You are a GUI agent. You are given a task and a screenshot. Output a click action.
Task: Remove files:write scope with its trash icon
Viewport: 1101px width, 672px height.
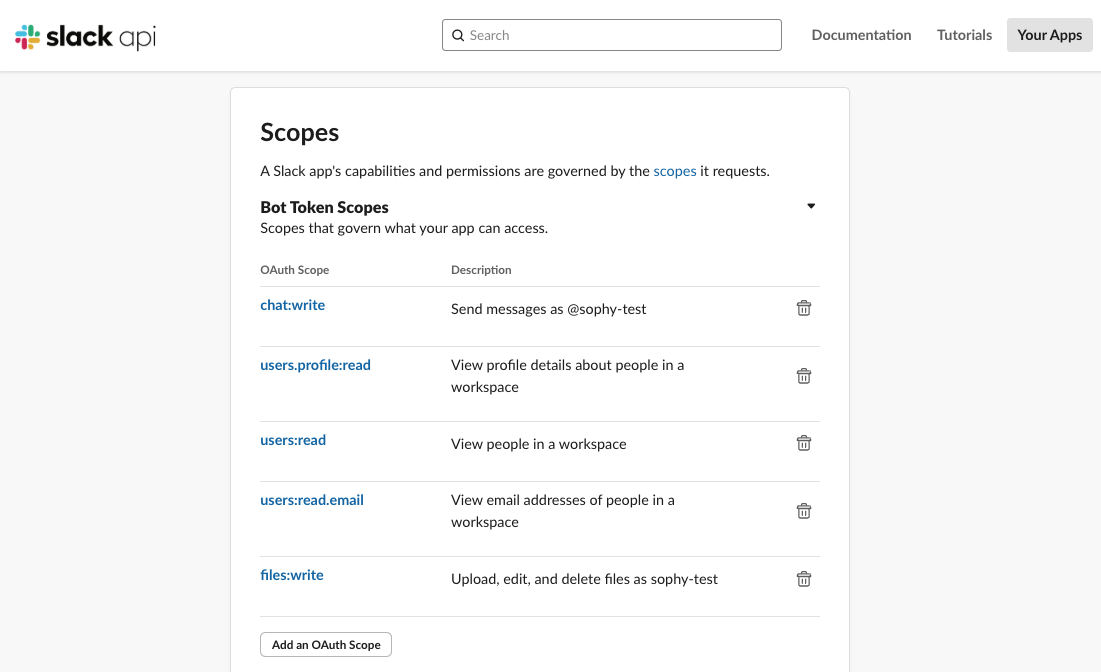[x=804, y=579]
